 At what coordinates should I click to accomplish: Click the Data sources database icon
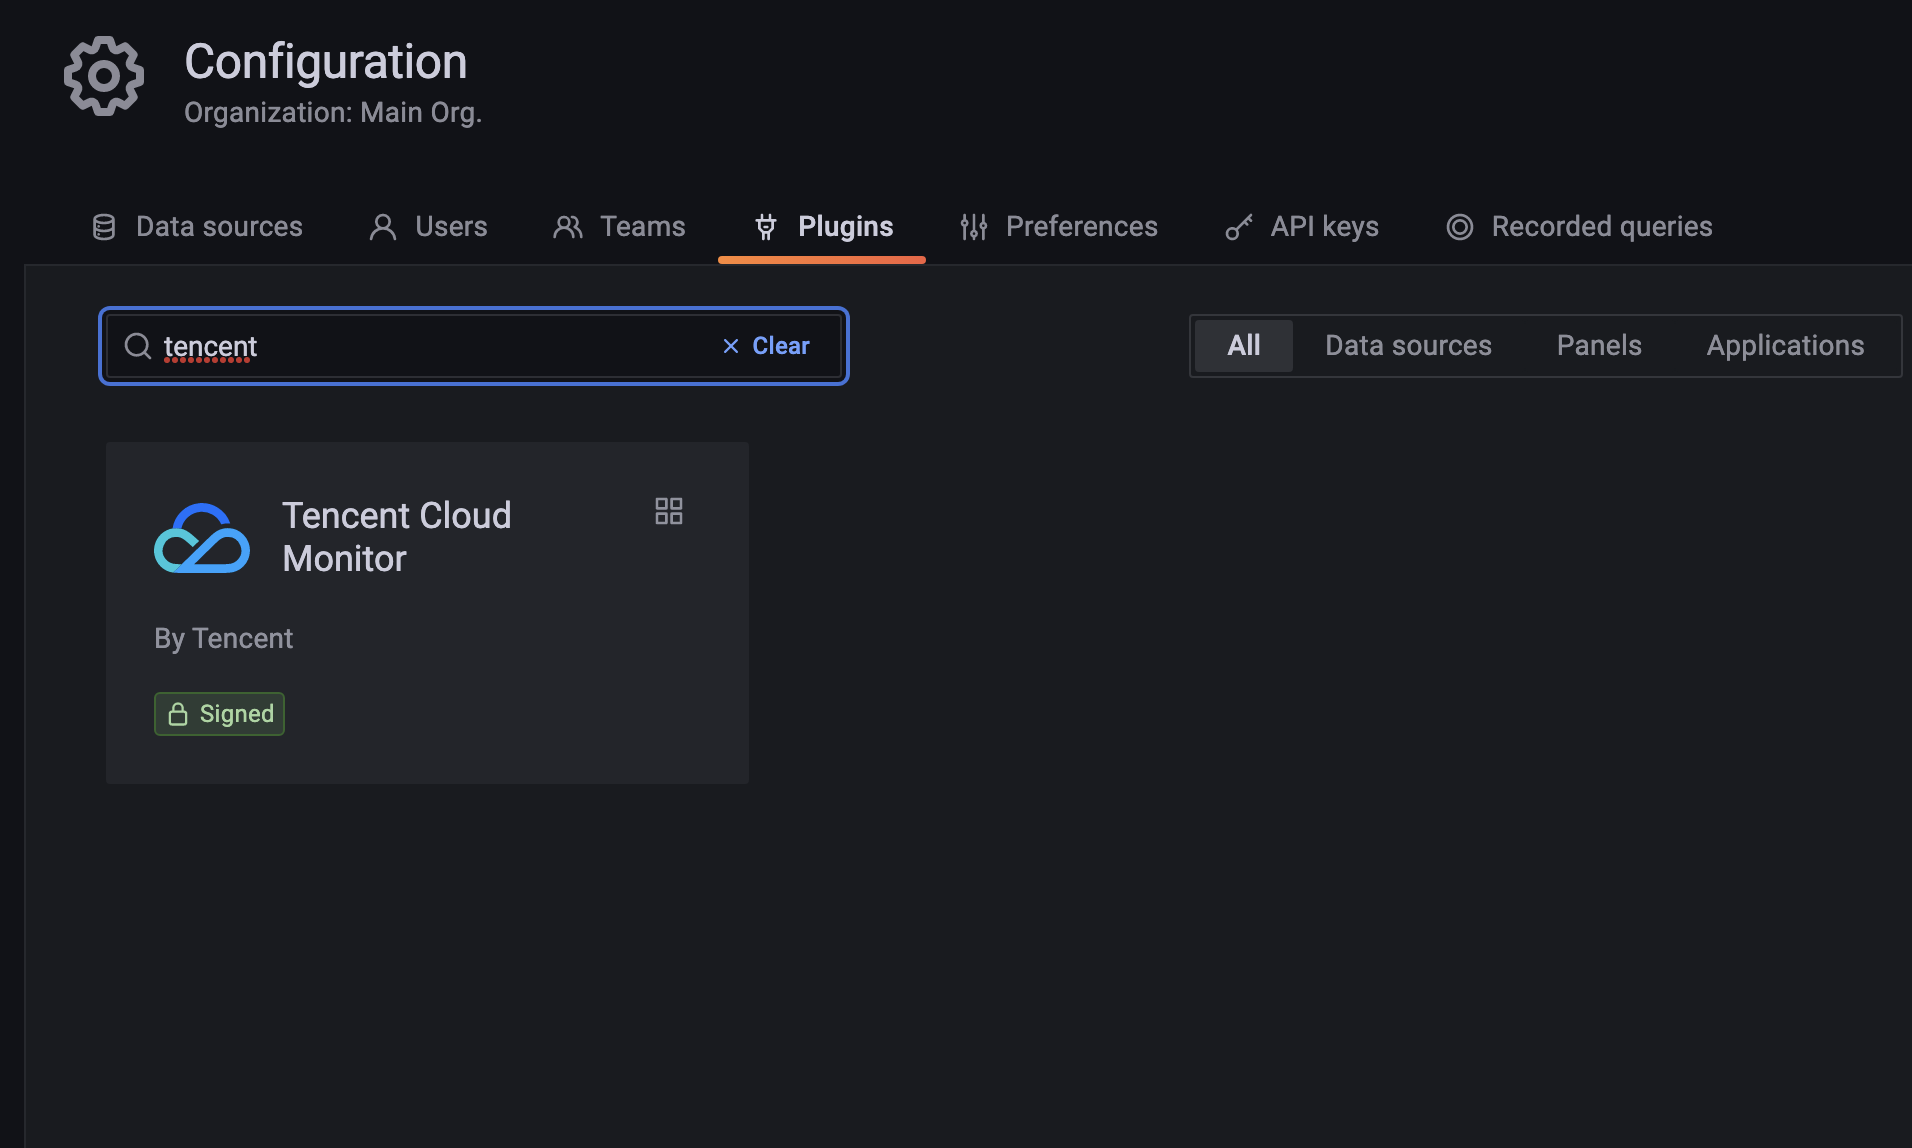coord(102,226)
